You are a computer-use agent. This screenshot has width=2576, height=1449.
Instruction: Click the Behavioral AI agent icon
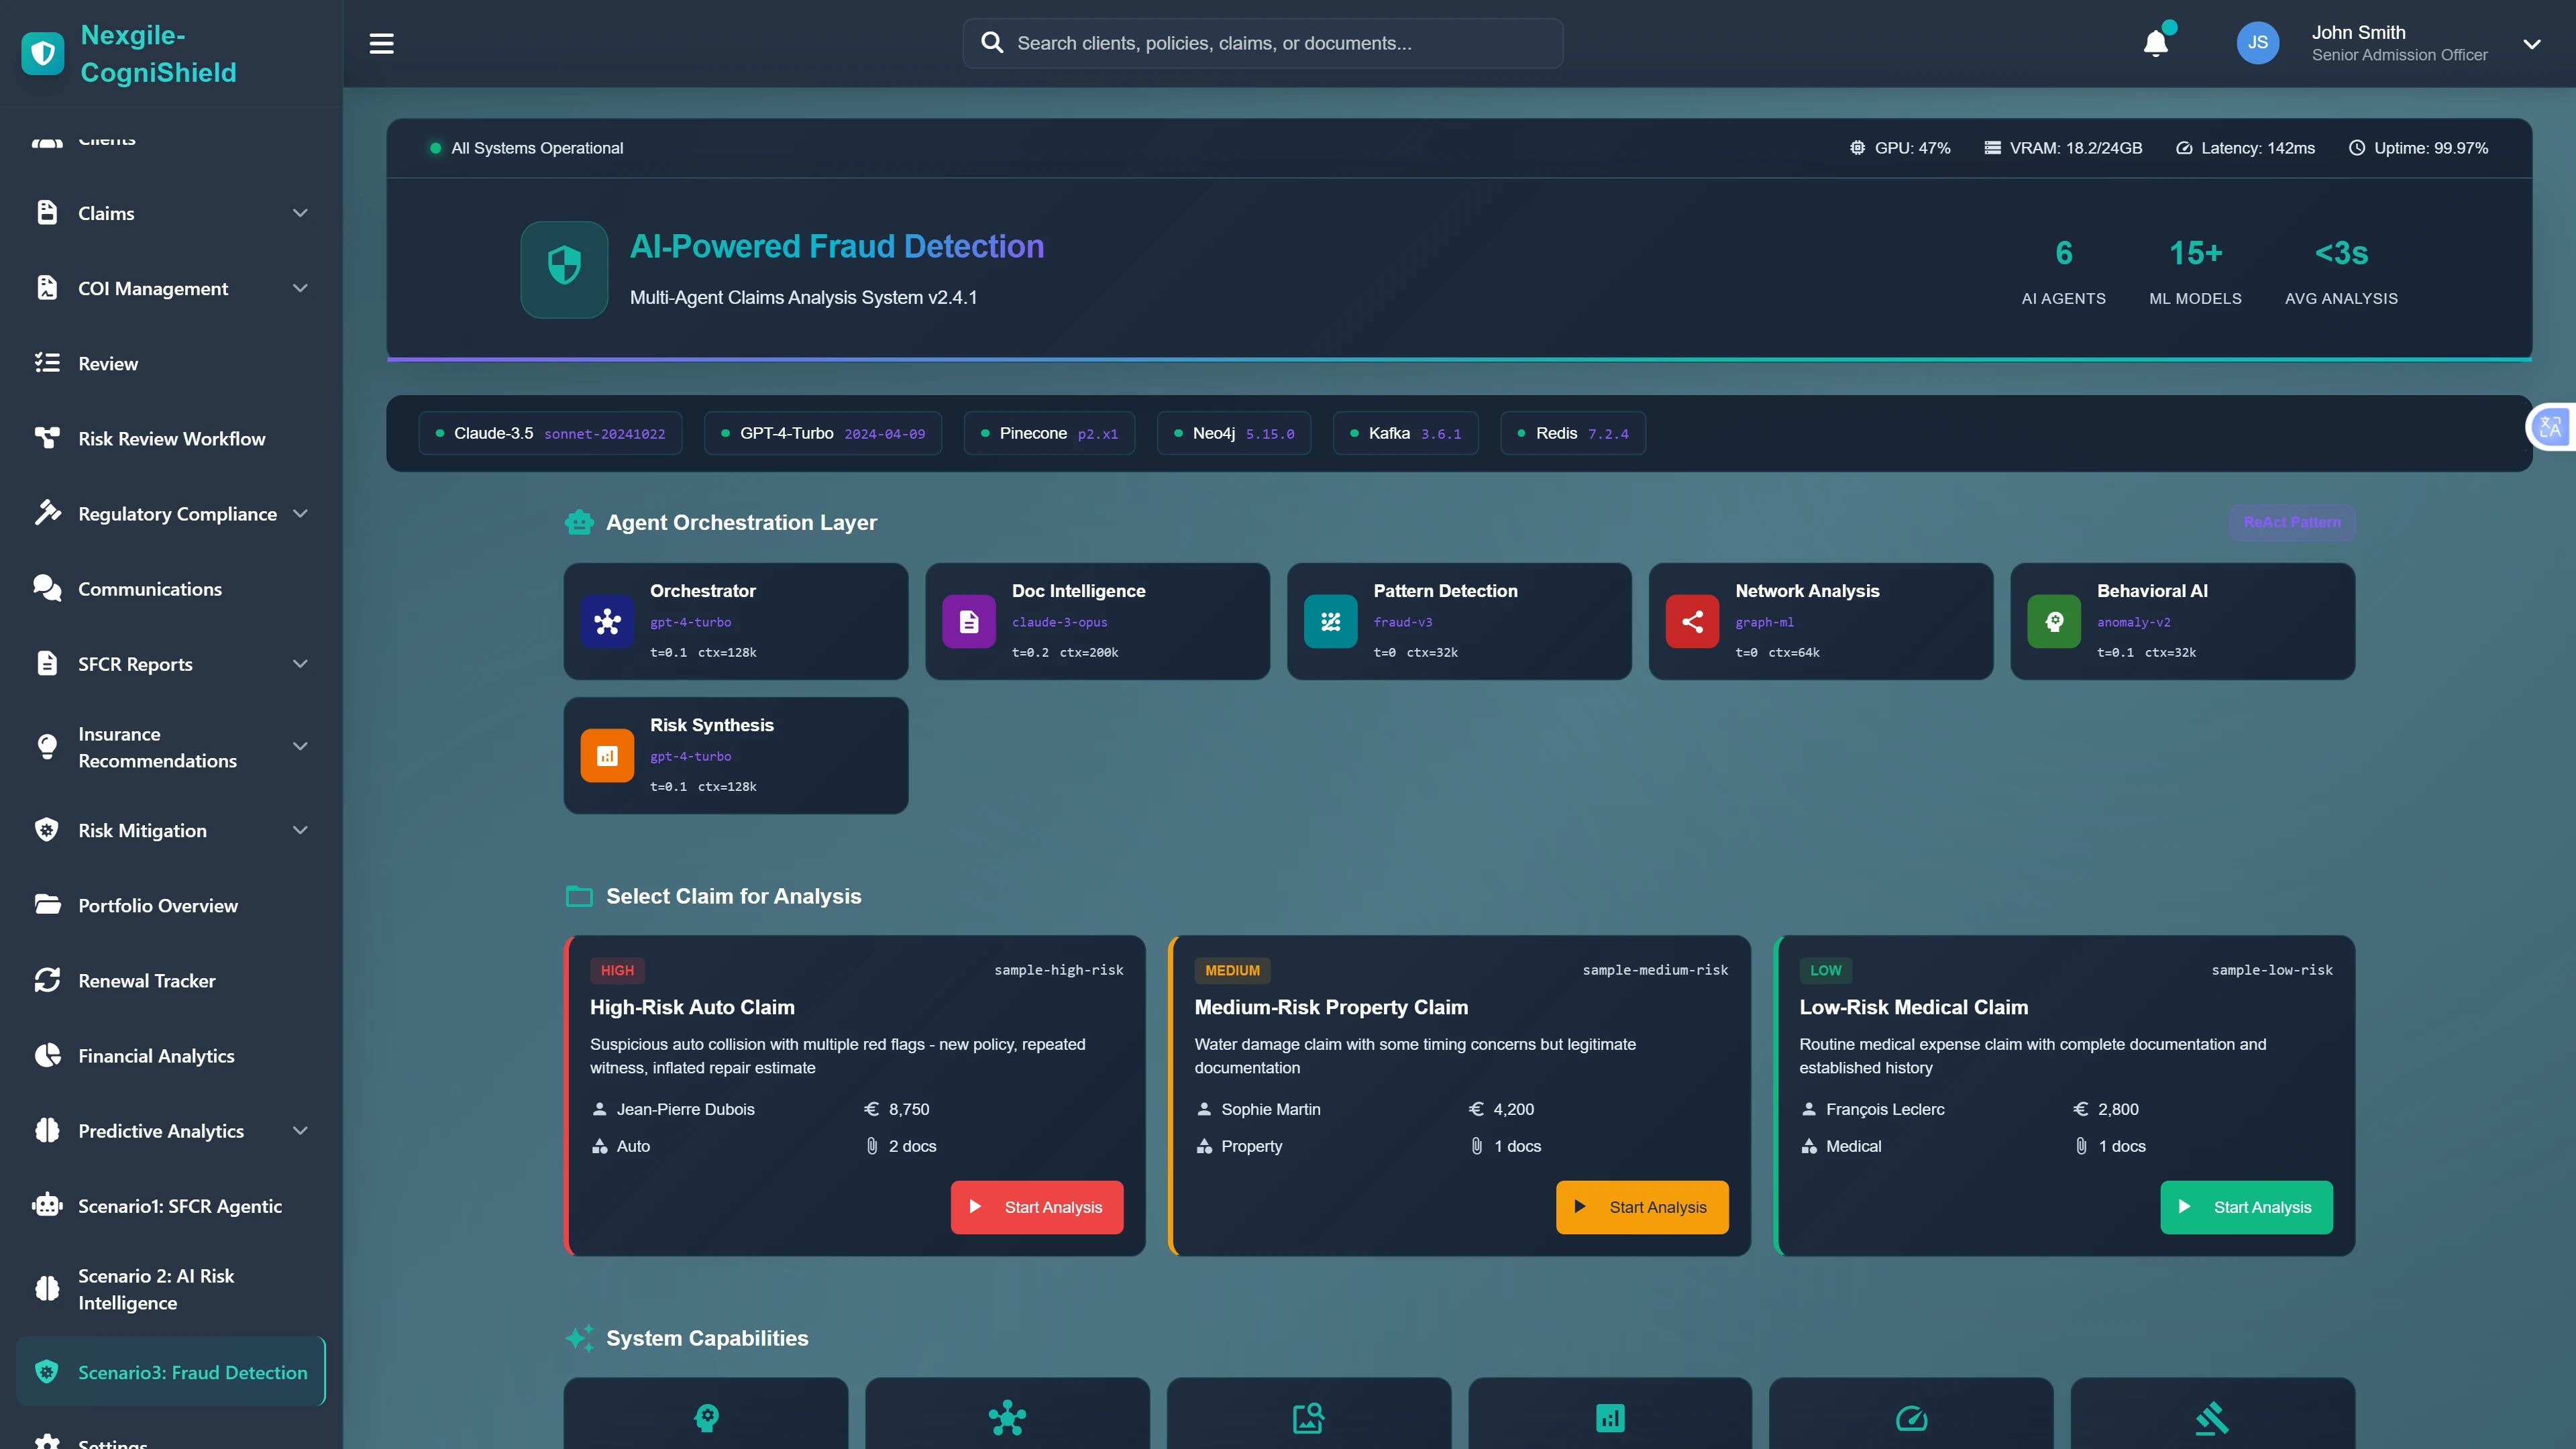click(2055, 621)
